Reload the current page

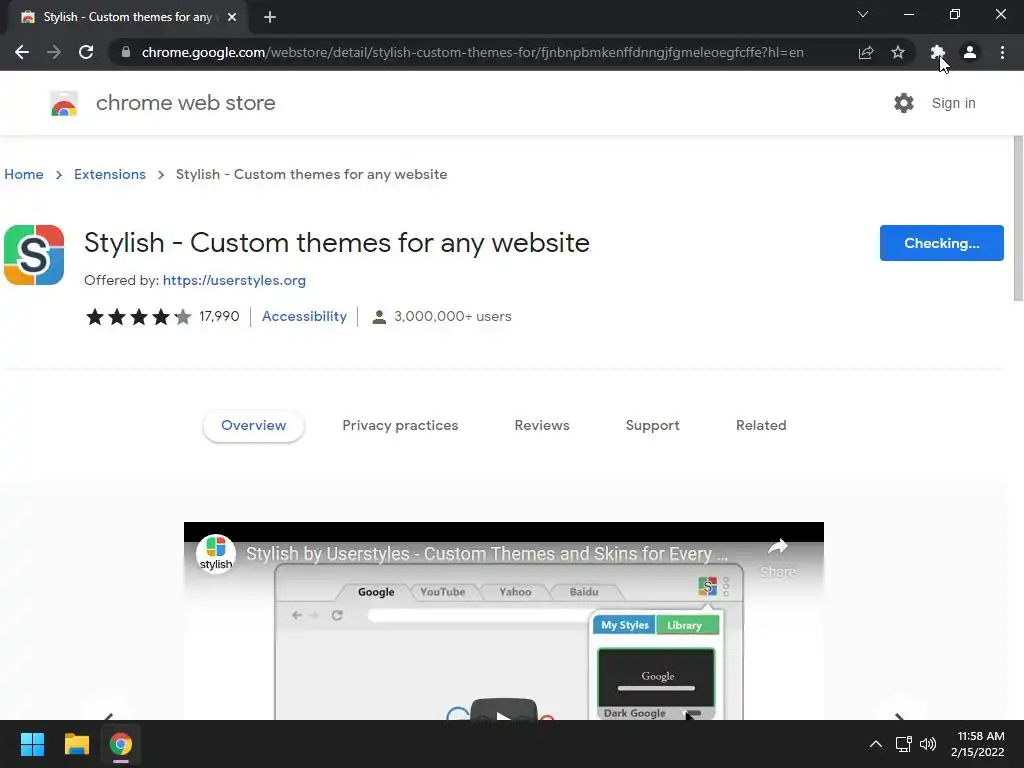[x=86, y=52]
